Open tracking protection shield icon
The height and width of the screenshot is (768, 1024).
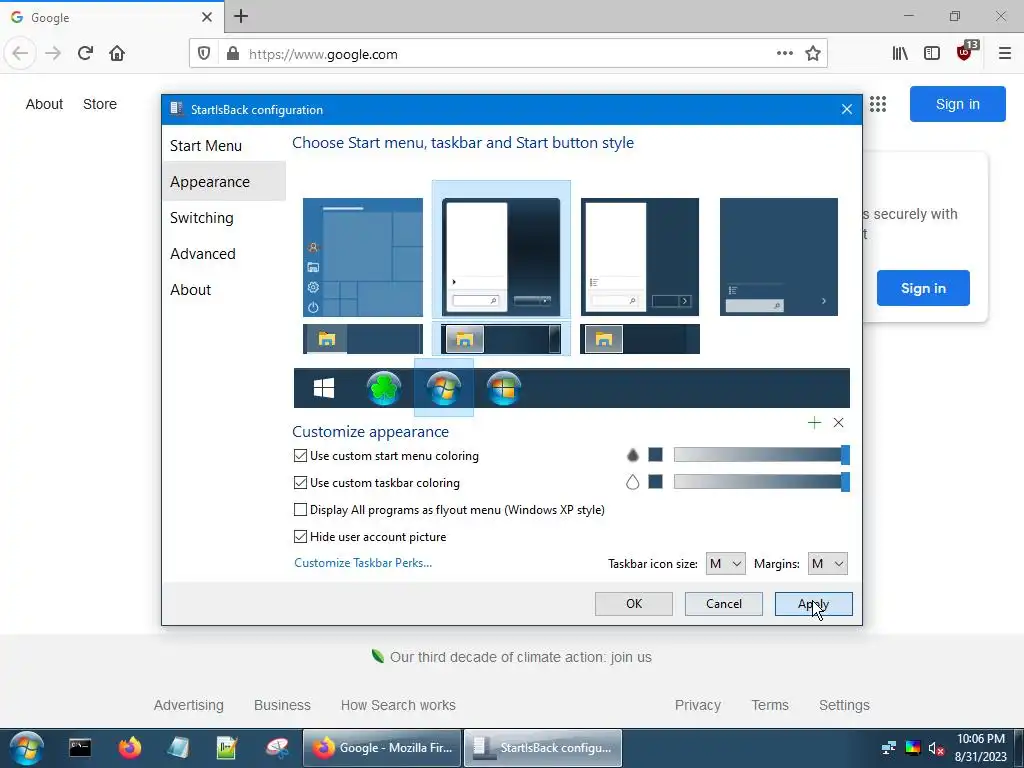pyautogui.click(x=204, y=54)
